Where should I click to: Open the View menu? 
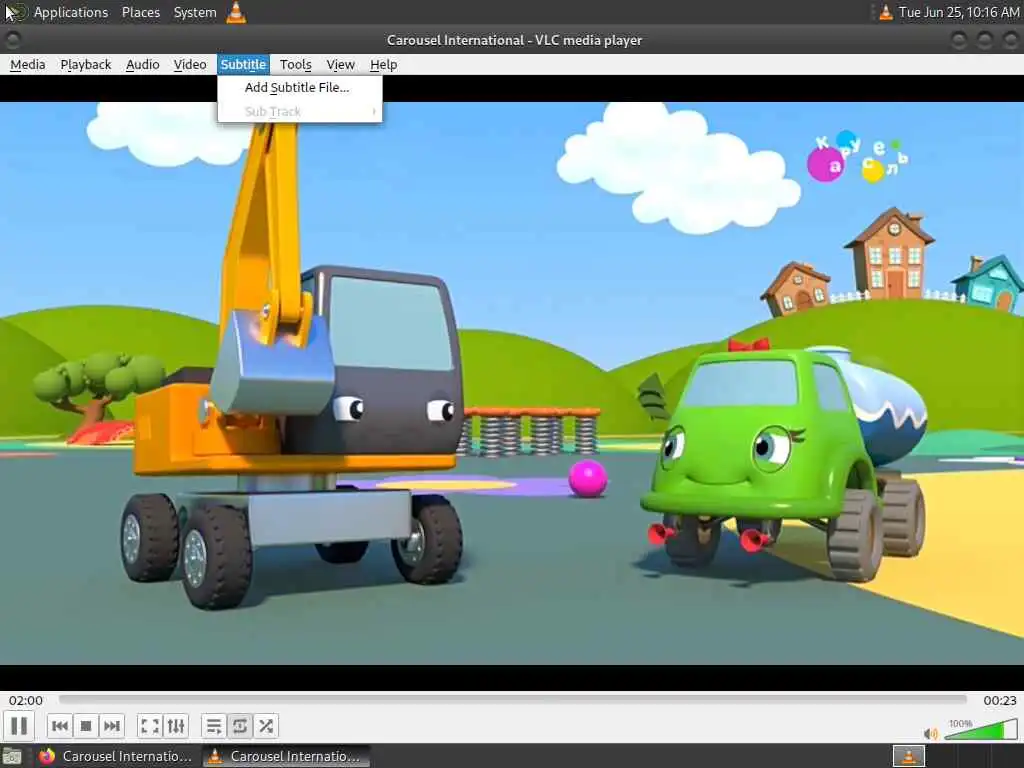coord(340,65)
